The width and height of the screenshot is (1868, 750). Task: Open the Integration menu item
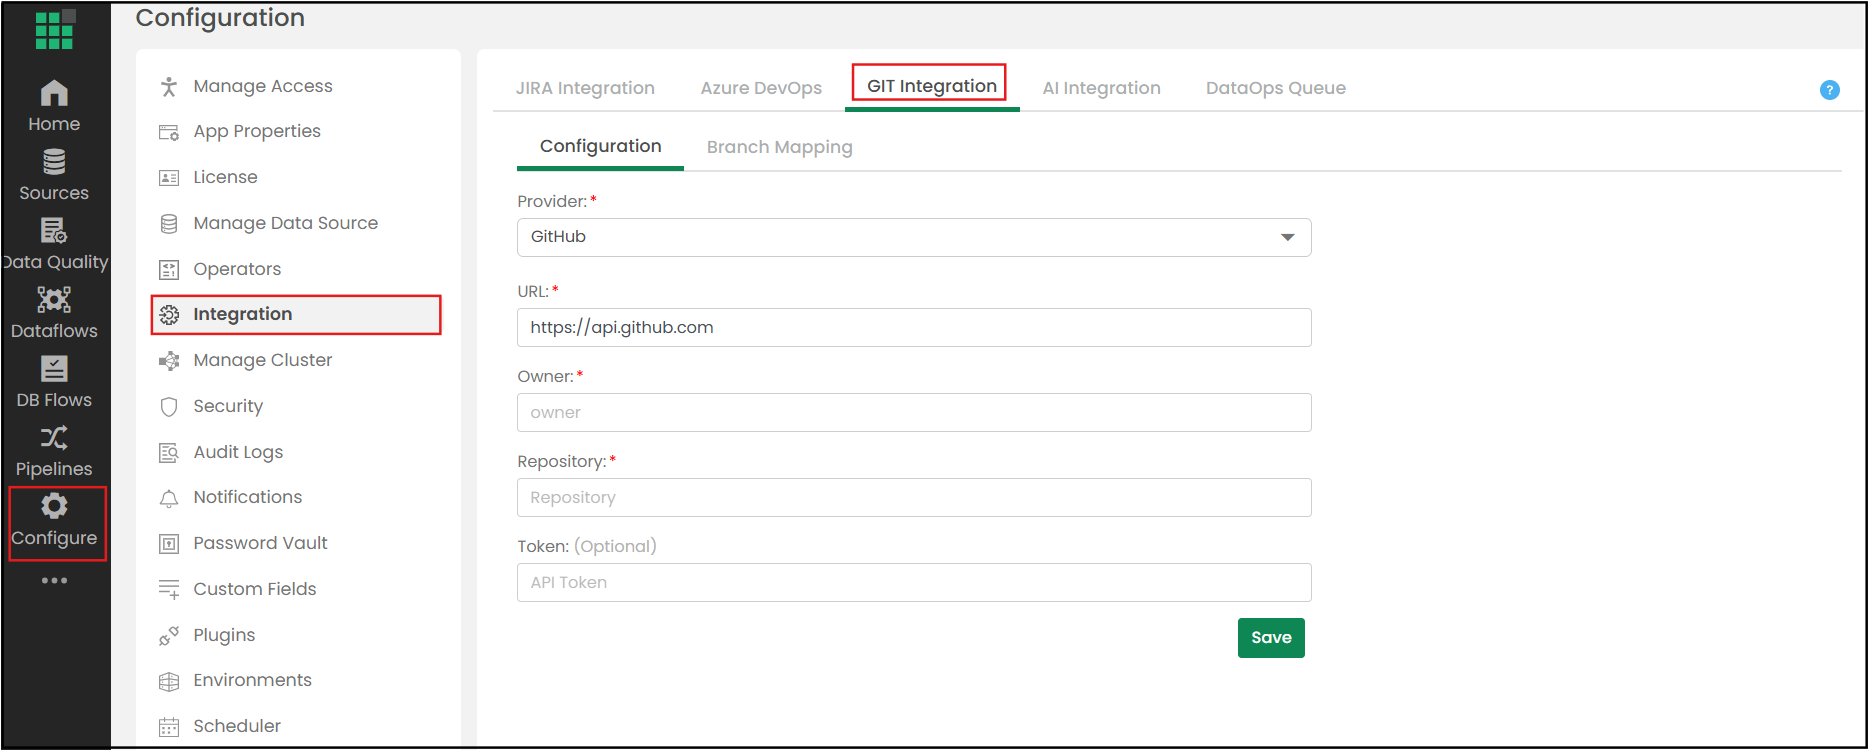coord(295,314)
